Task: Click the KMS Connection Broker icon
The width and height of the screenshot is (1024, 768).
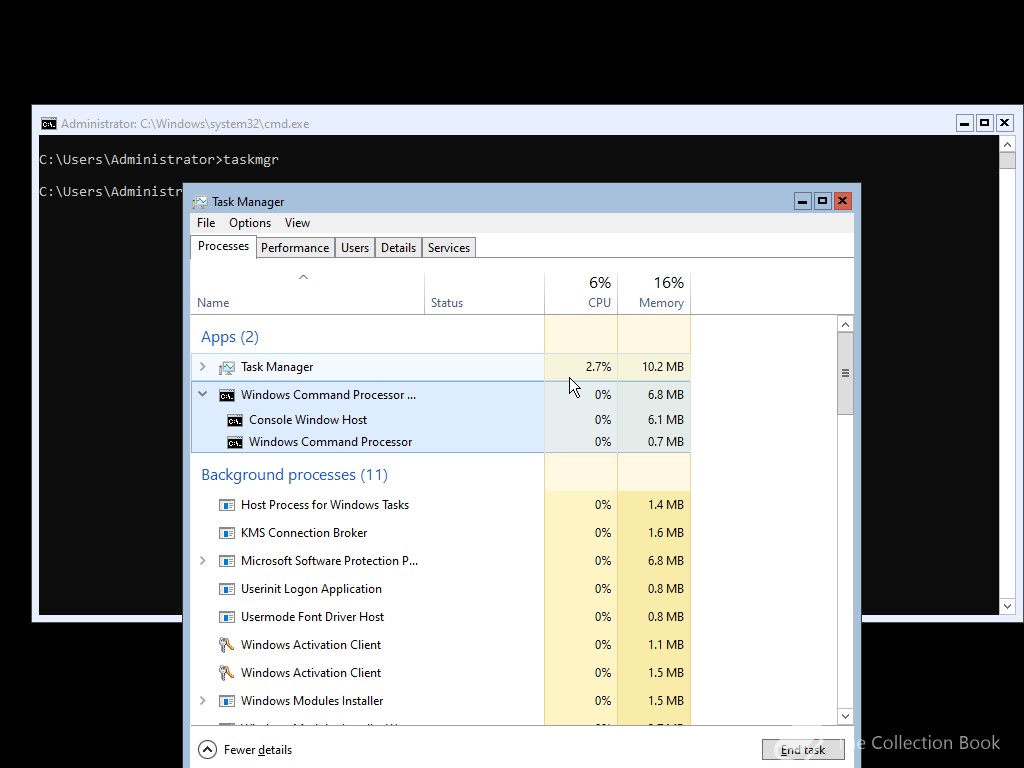Action: [227, 533]
